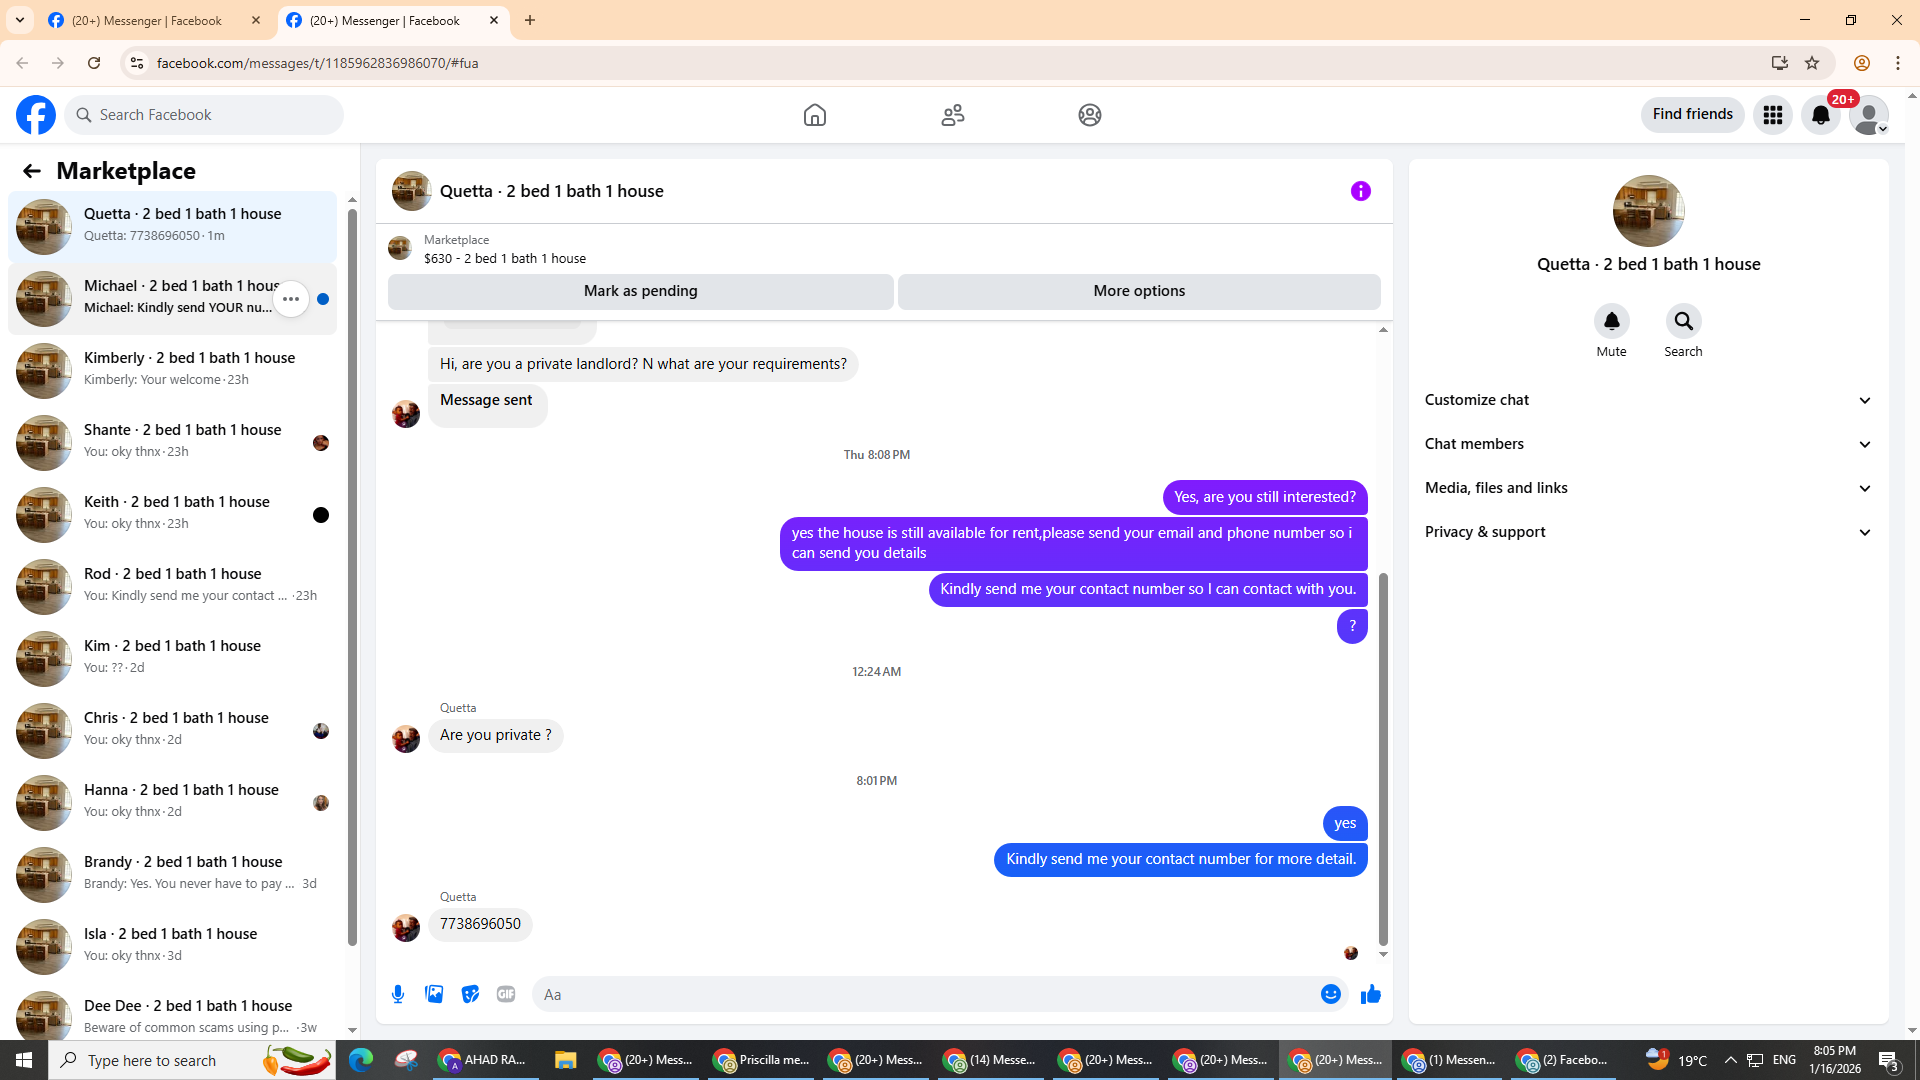Open the Michael conversation options menu
Viewport: 1920px width, 1080px height.
(291, 299)
